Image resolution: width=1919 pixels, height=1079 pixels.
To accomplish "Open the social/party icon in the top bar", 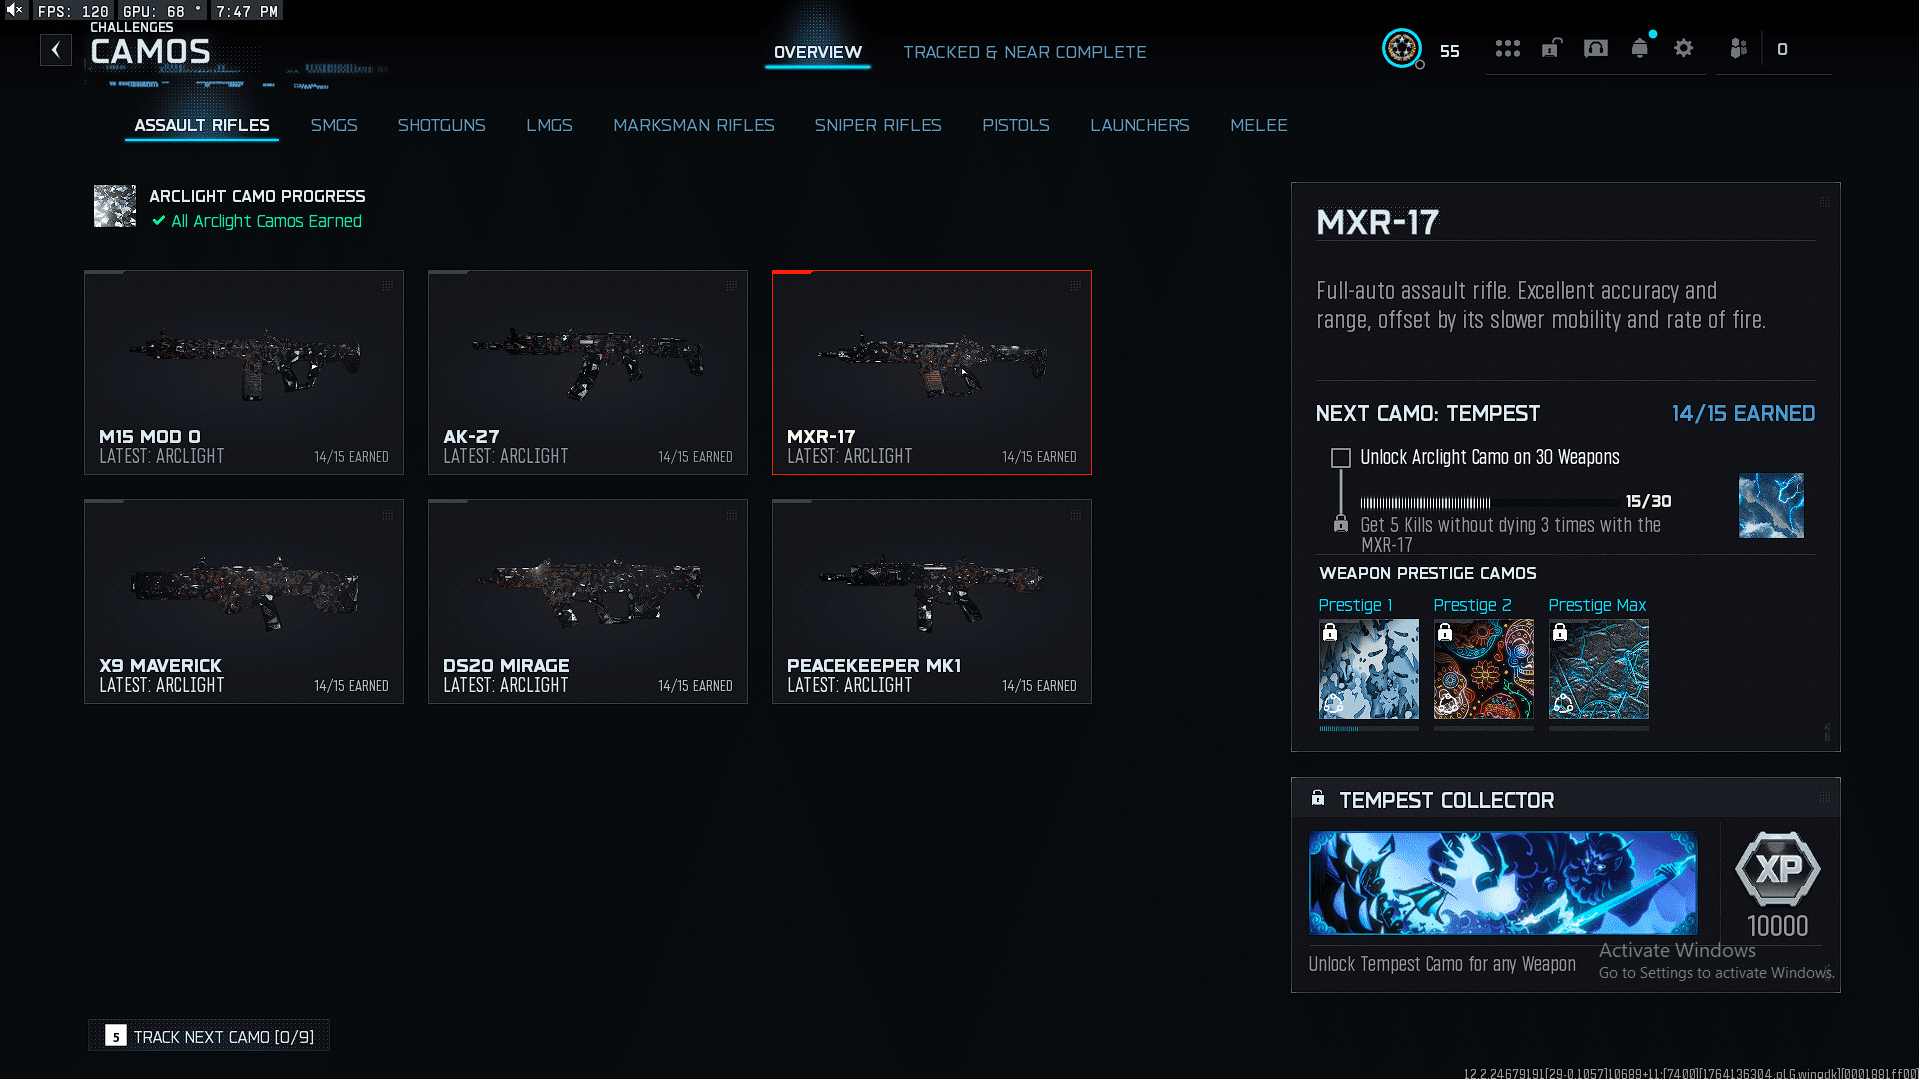I will [1738, 47].
